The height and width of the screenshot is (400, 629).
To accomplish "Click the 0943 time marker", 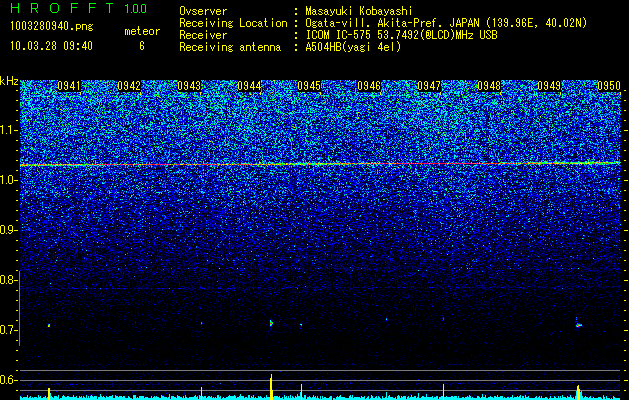I will tap(189, 86).
